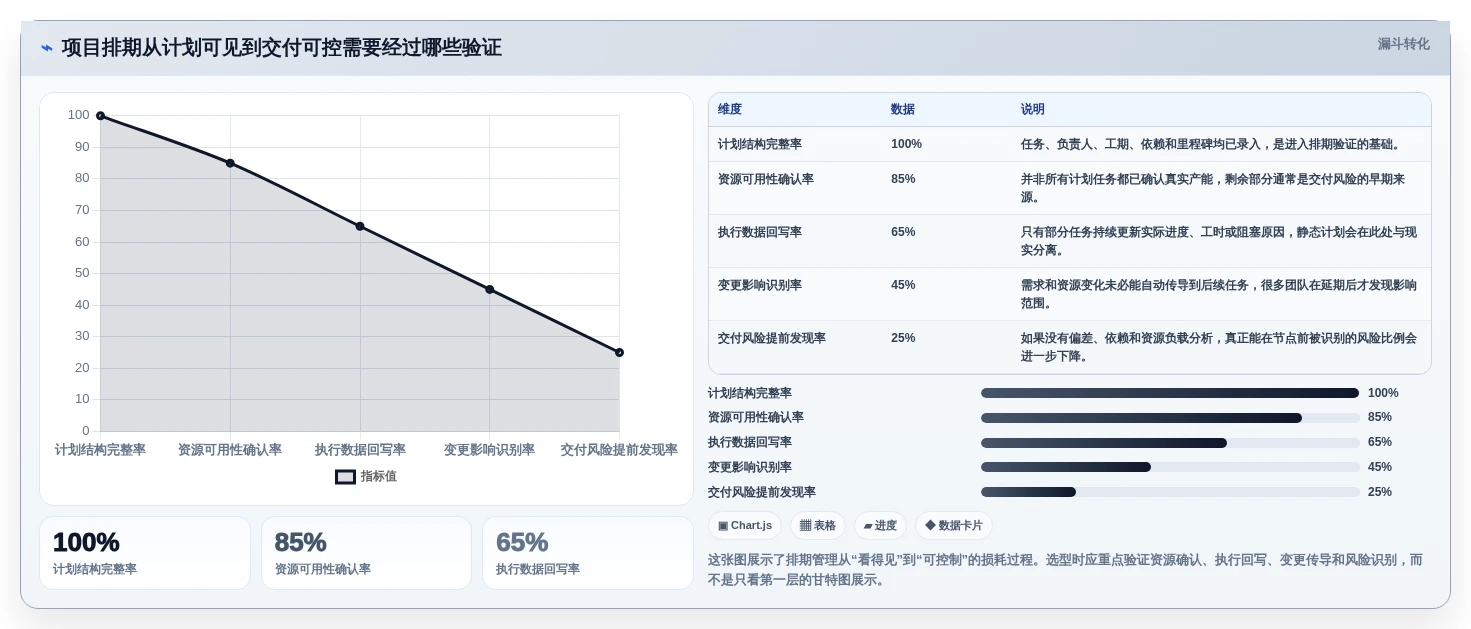Click the 说明 column header
Image resolution: width=1471 pixels, height=629 pixels.
point(1033,110)
